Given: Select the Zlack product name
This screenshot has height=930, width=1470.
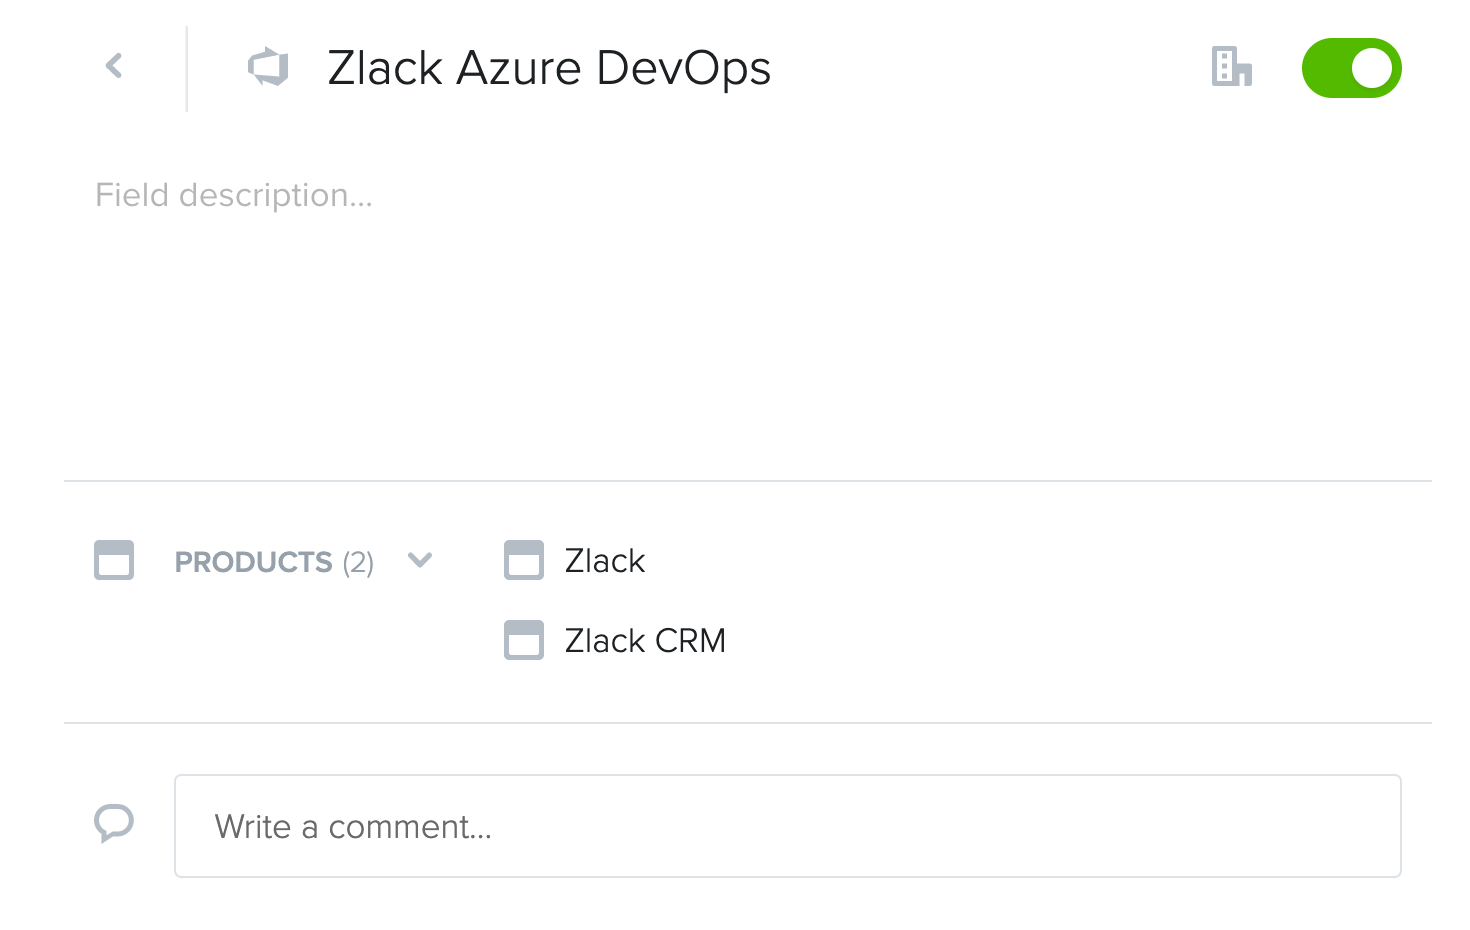Looking at the screenshot, I should (x=604, y=561).
